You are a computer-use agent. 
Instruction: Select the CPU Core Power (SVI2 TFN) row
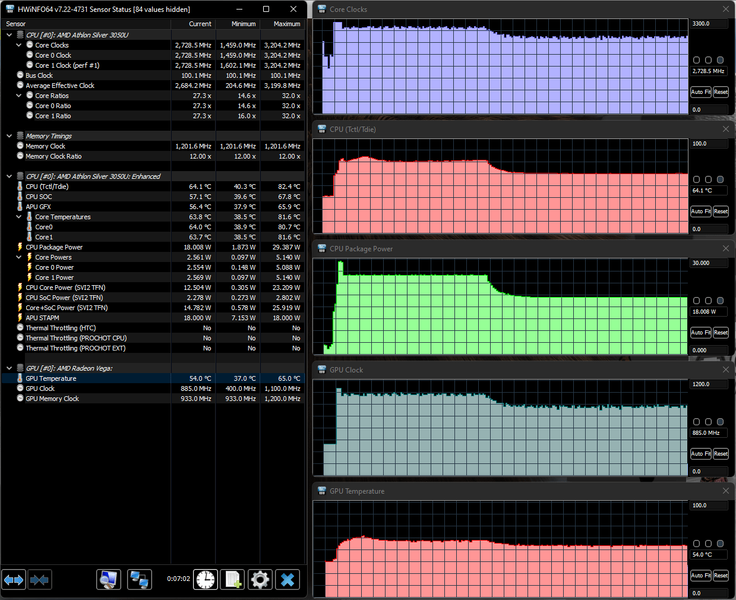[153, 287]
